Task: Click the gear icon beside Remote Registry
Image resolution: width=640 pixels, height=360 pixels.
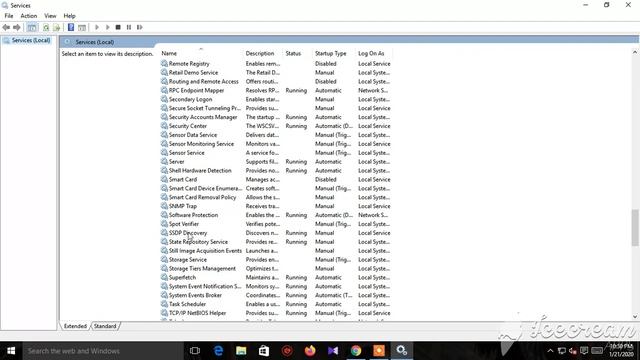Action: [164, 64]
